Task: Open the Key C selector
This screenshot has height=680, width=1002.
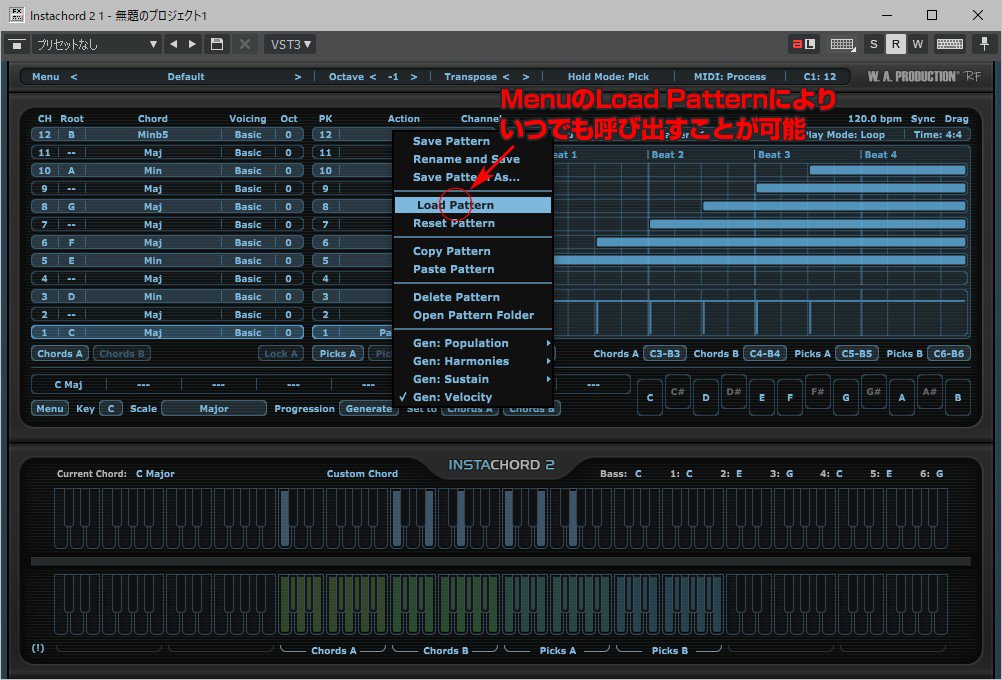Action: tap(111, 408)
